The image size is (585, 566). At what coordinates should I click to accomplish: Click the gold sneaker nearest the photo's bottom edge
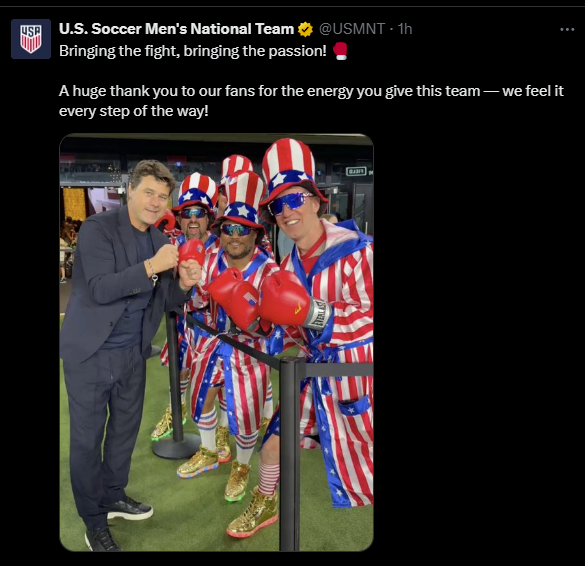[253, 513]
